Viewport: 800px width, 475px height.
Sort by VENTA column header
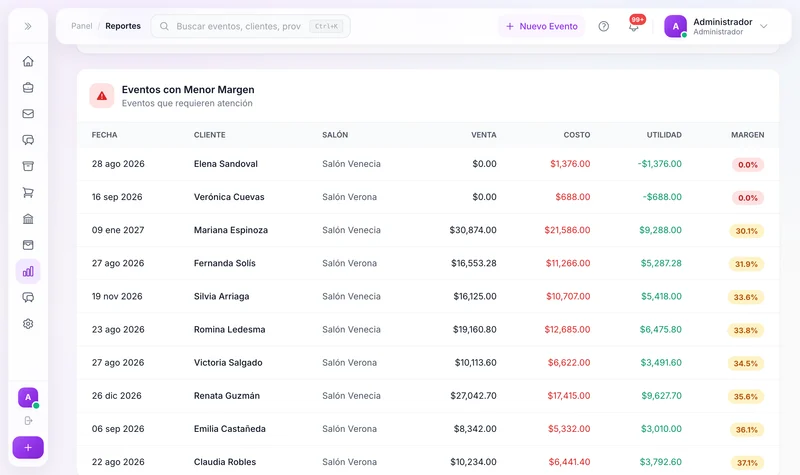pos(484,135)
